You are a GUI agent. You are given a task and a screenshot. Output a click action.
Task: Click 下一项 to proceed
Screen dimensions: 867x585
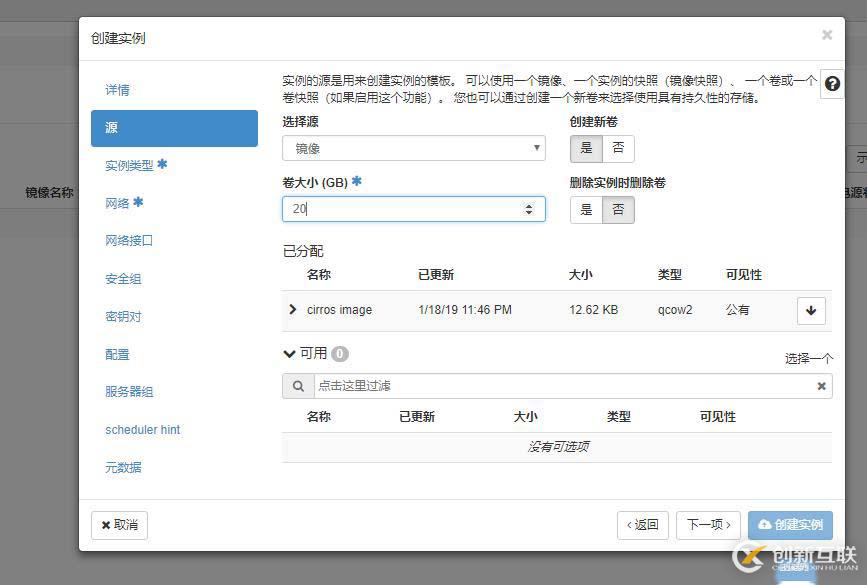coord(710,525)
